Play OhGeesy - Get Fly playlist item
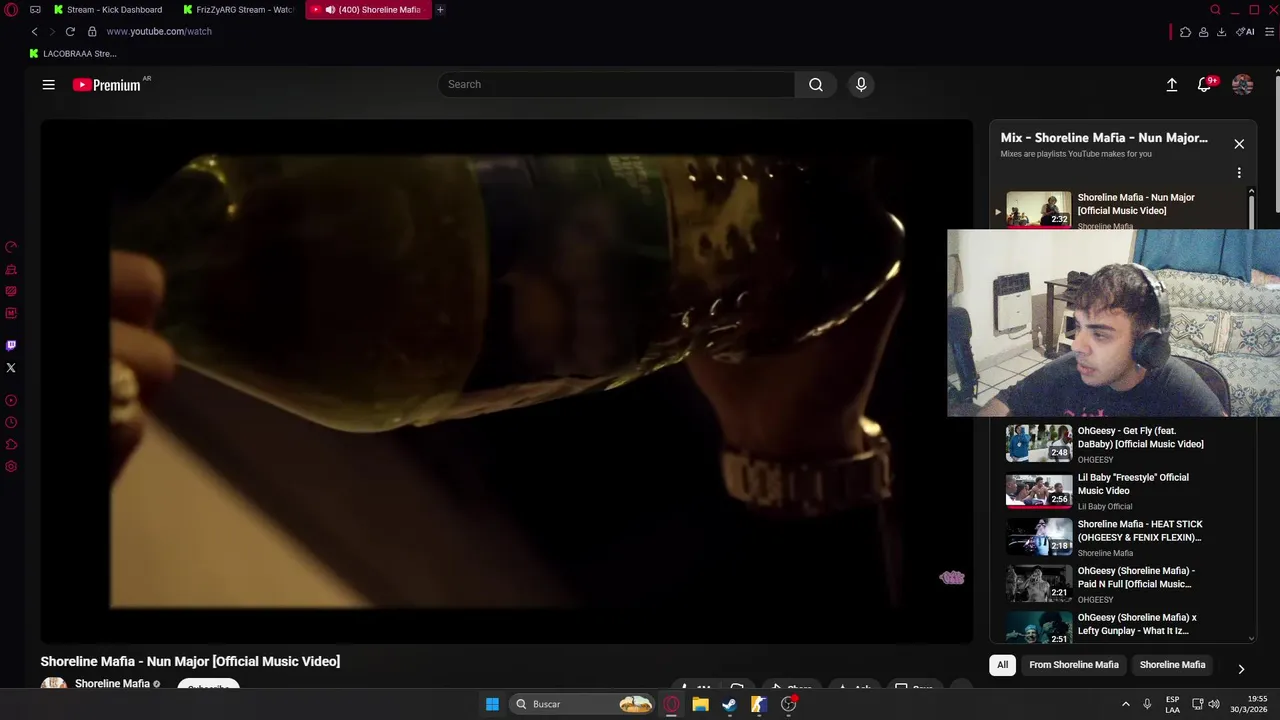 pyautogui.click(x=1120, y=443)
